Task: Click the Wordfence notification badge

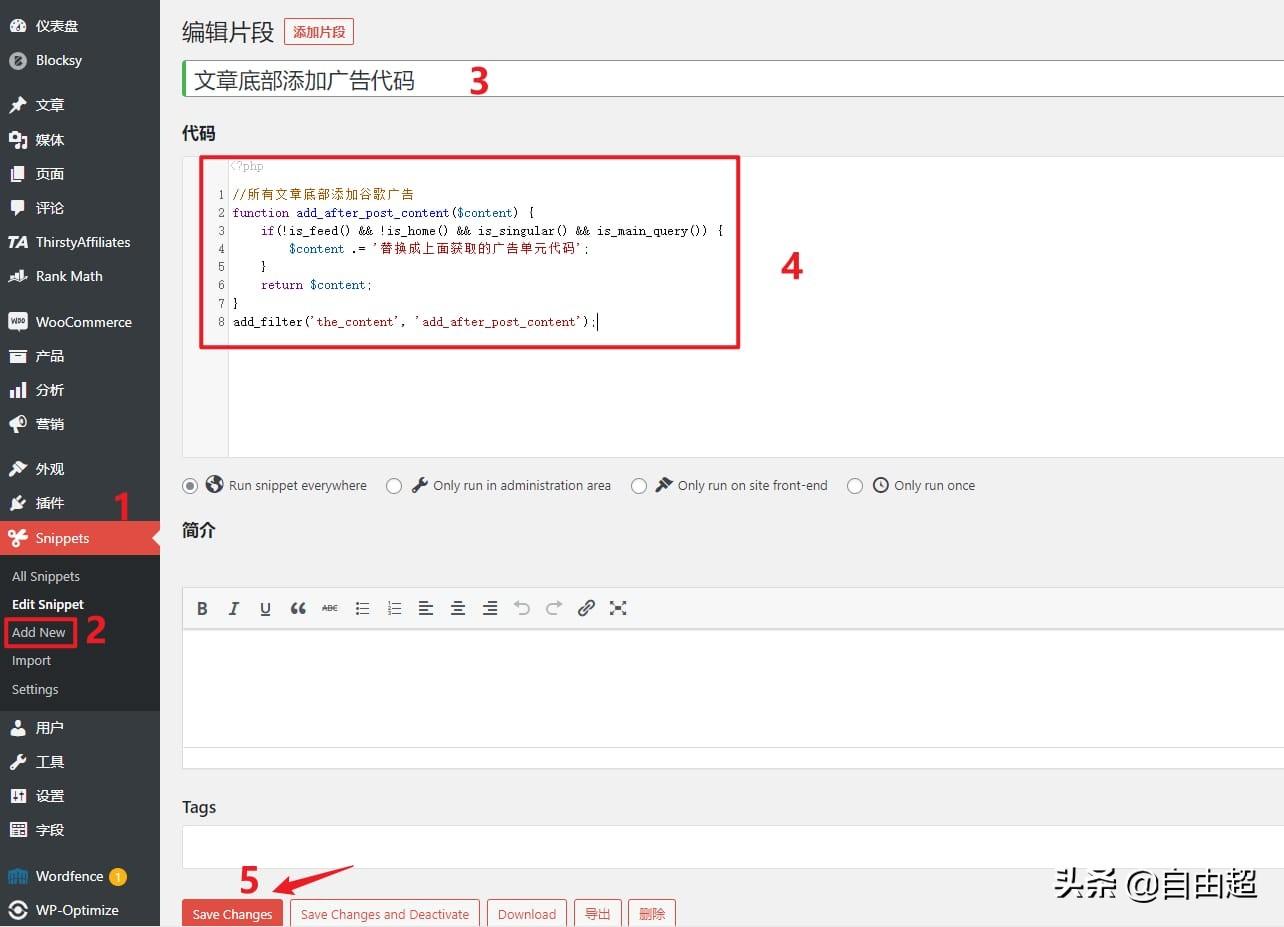Action: pos(118,877)
